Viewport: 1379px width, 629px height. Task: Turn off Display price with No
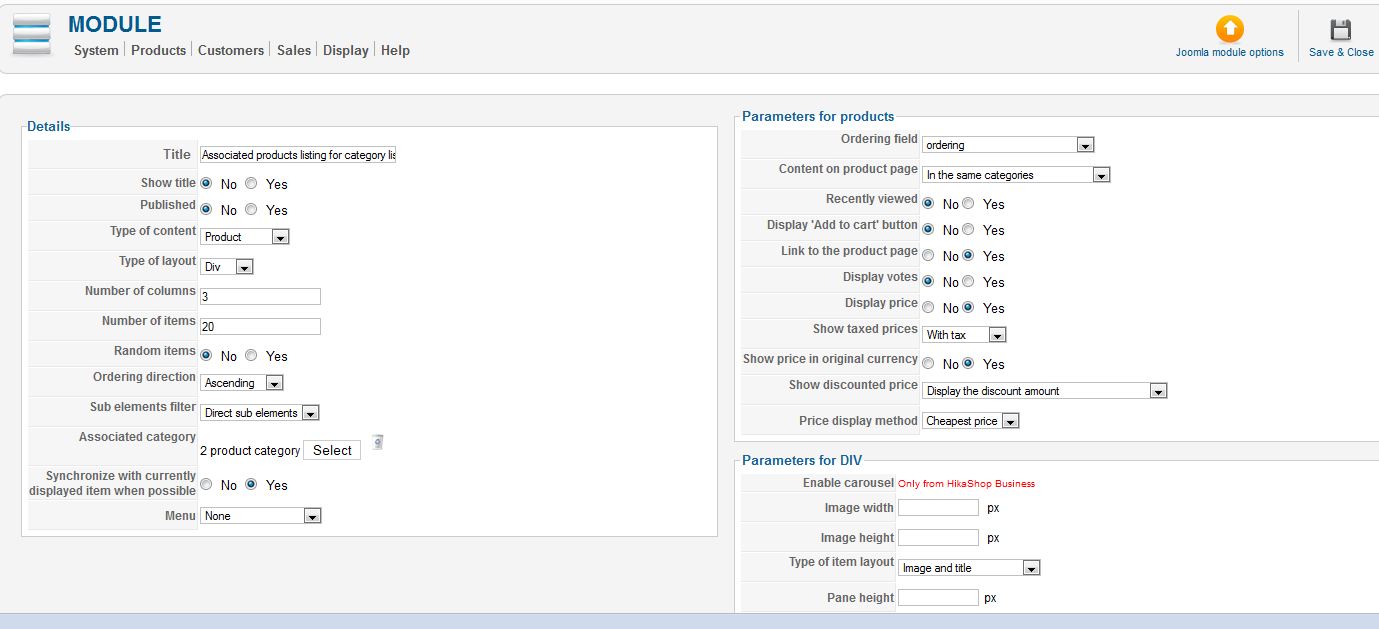coord(929,308)
